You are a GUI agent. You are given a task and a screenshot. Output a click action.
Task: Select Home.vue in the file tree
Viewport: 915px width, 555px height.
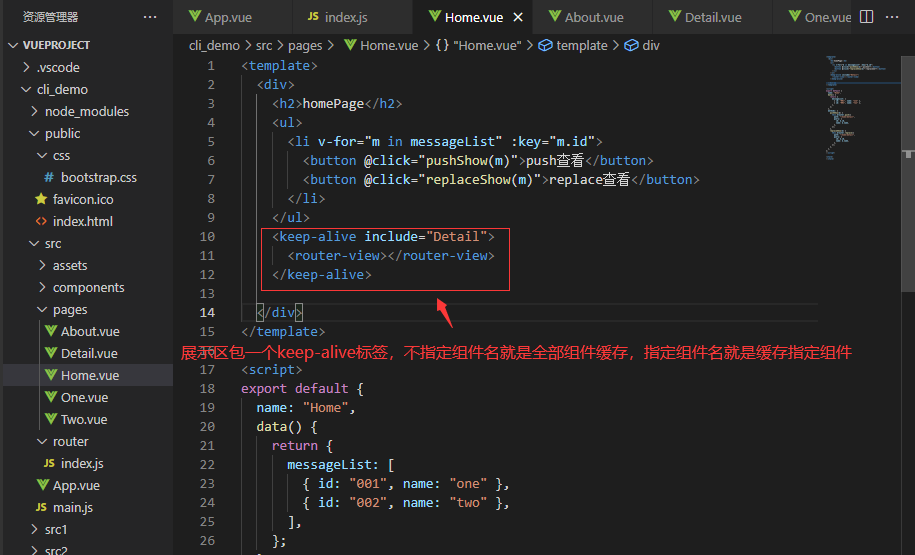click(x=88, y=375)
